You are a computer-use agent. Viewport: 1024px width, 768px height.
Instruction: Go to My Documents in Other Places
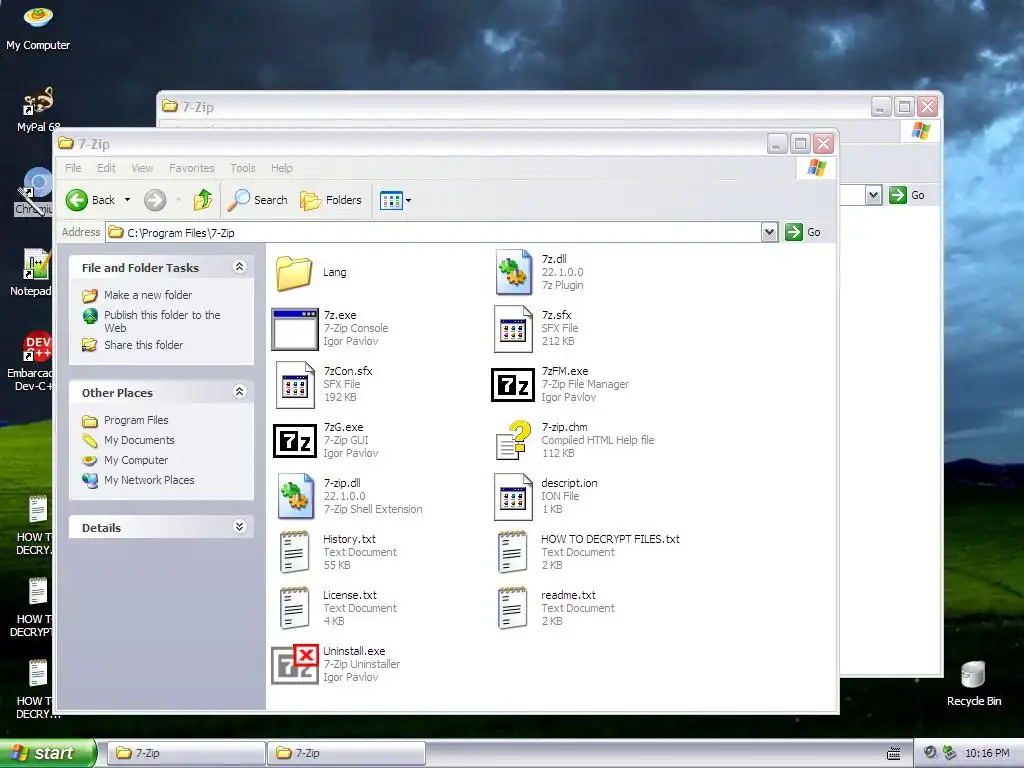(x=139, y=440)
